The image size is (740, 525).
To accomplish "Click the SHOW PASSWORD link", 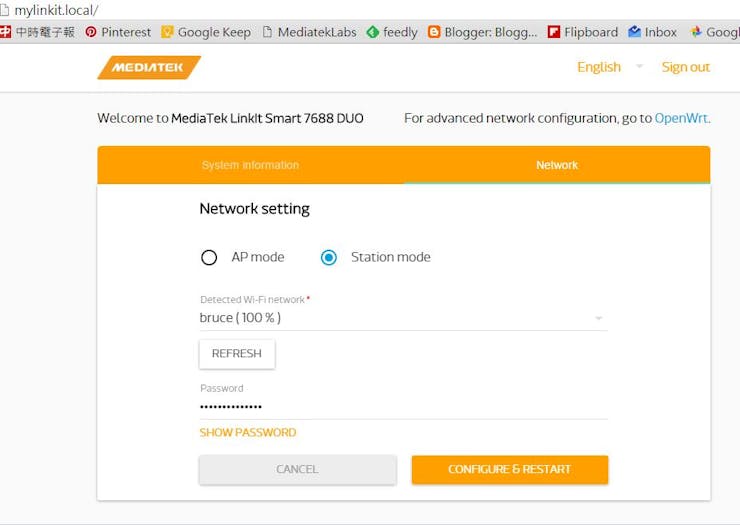I will (248, 433).
